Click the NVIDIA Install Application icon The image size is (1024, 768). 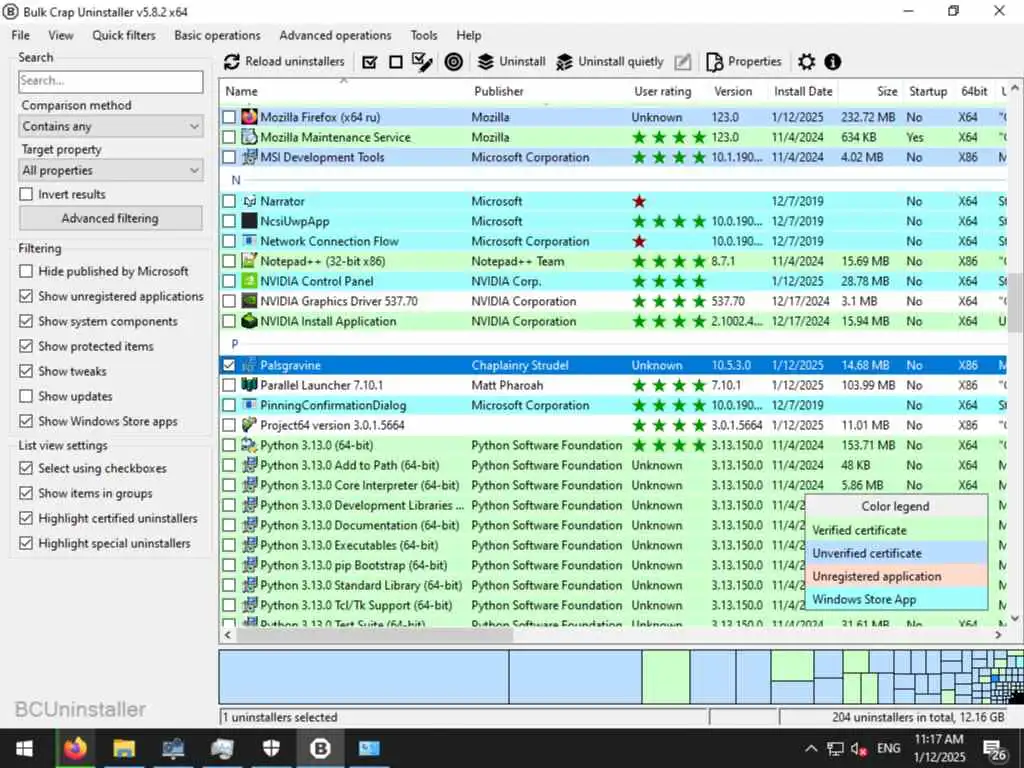coord(249,321)
